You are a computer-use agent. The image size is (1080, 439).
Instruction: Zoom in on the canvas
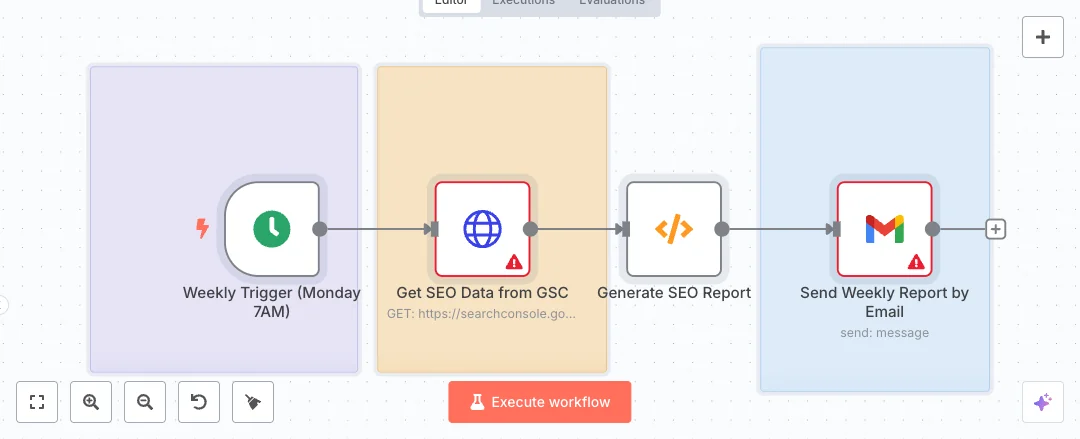tap(91, 402)
